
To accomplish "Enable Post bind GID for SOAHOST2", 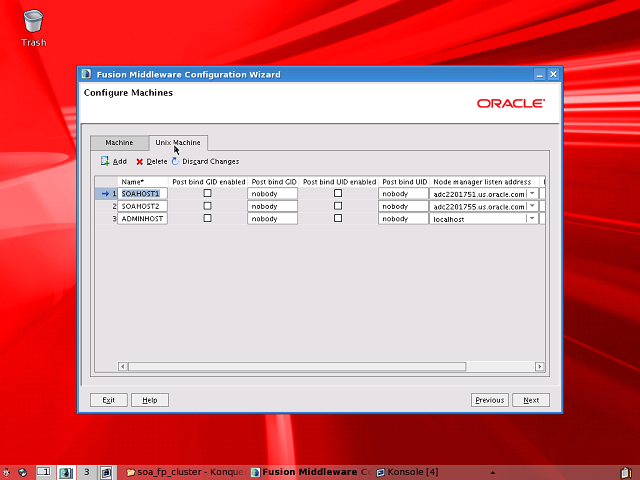I will point(207,206).
